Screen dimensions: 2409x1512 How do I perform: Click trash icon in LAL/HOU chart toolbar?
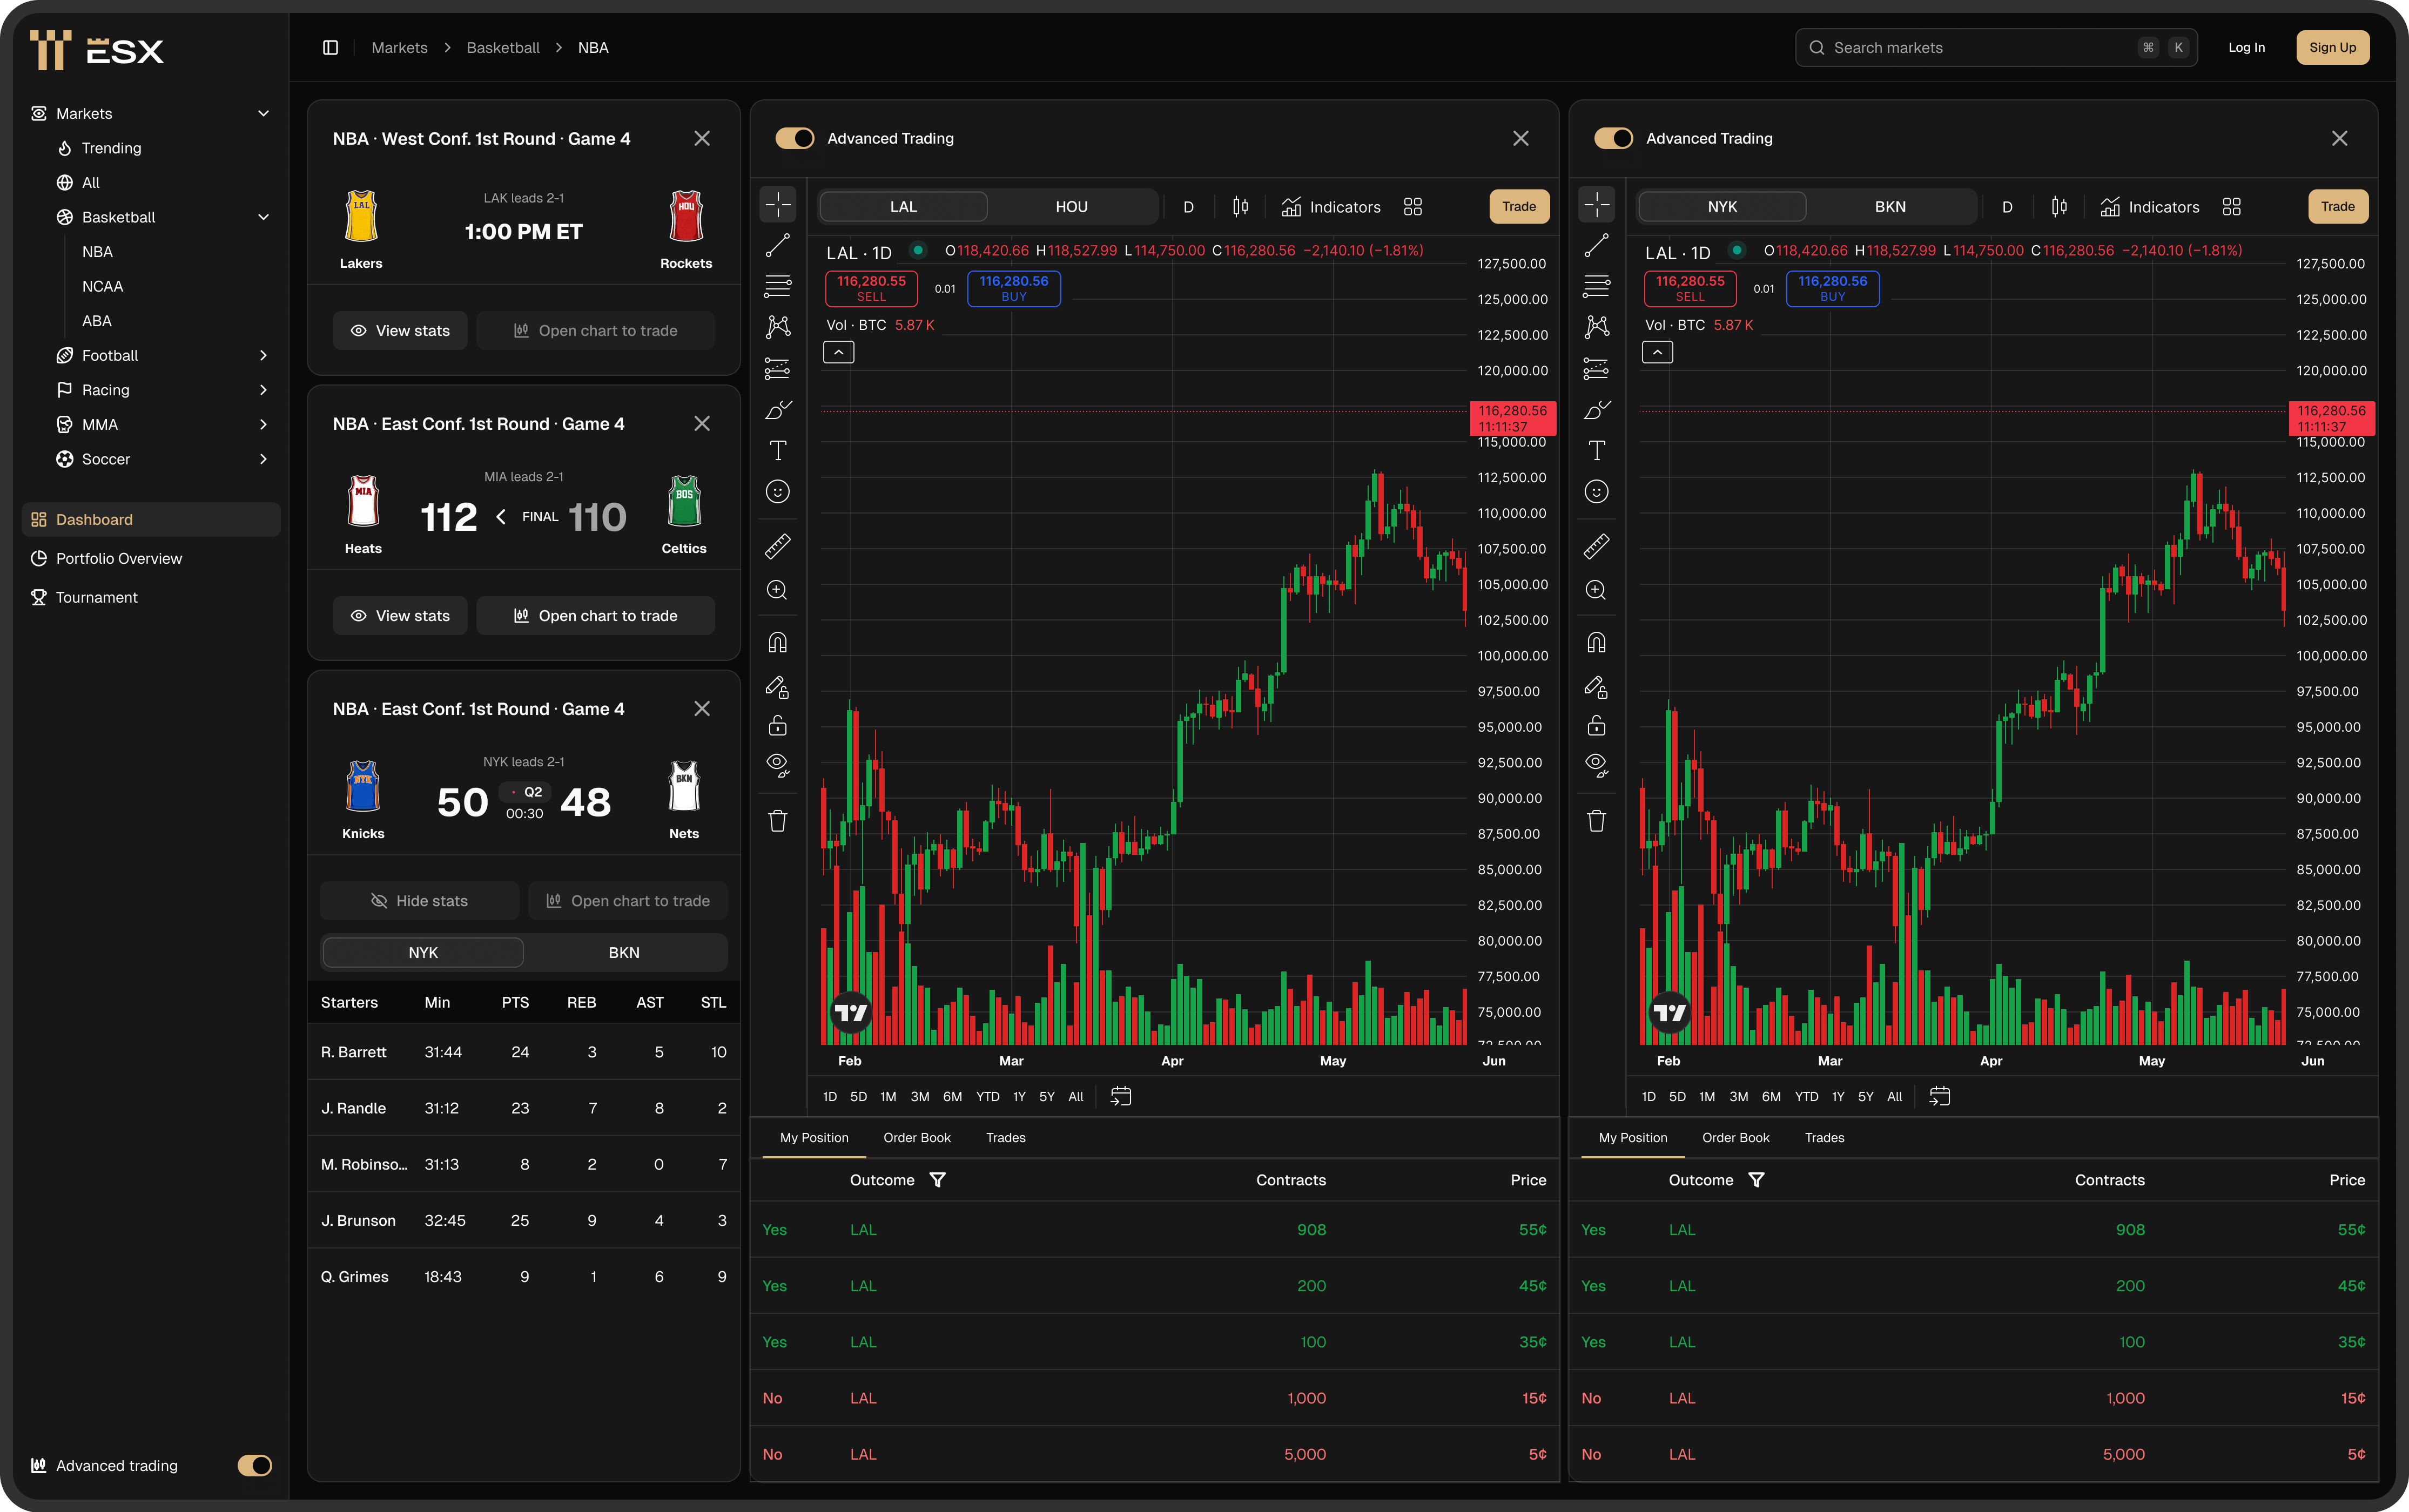click(777, 821)
